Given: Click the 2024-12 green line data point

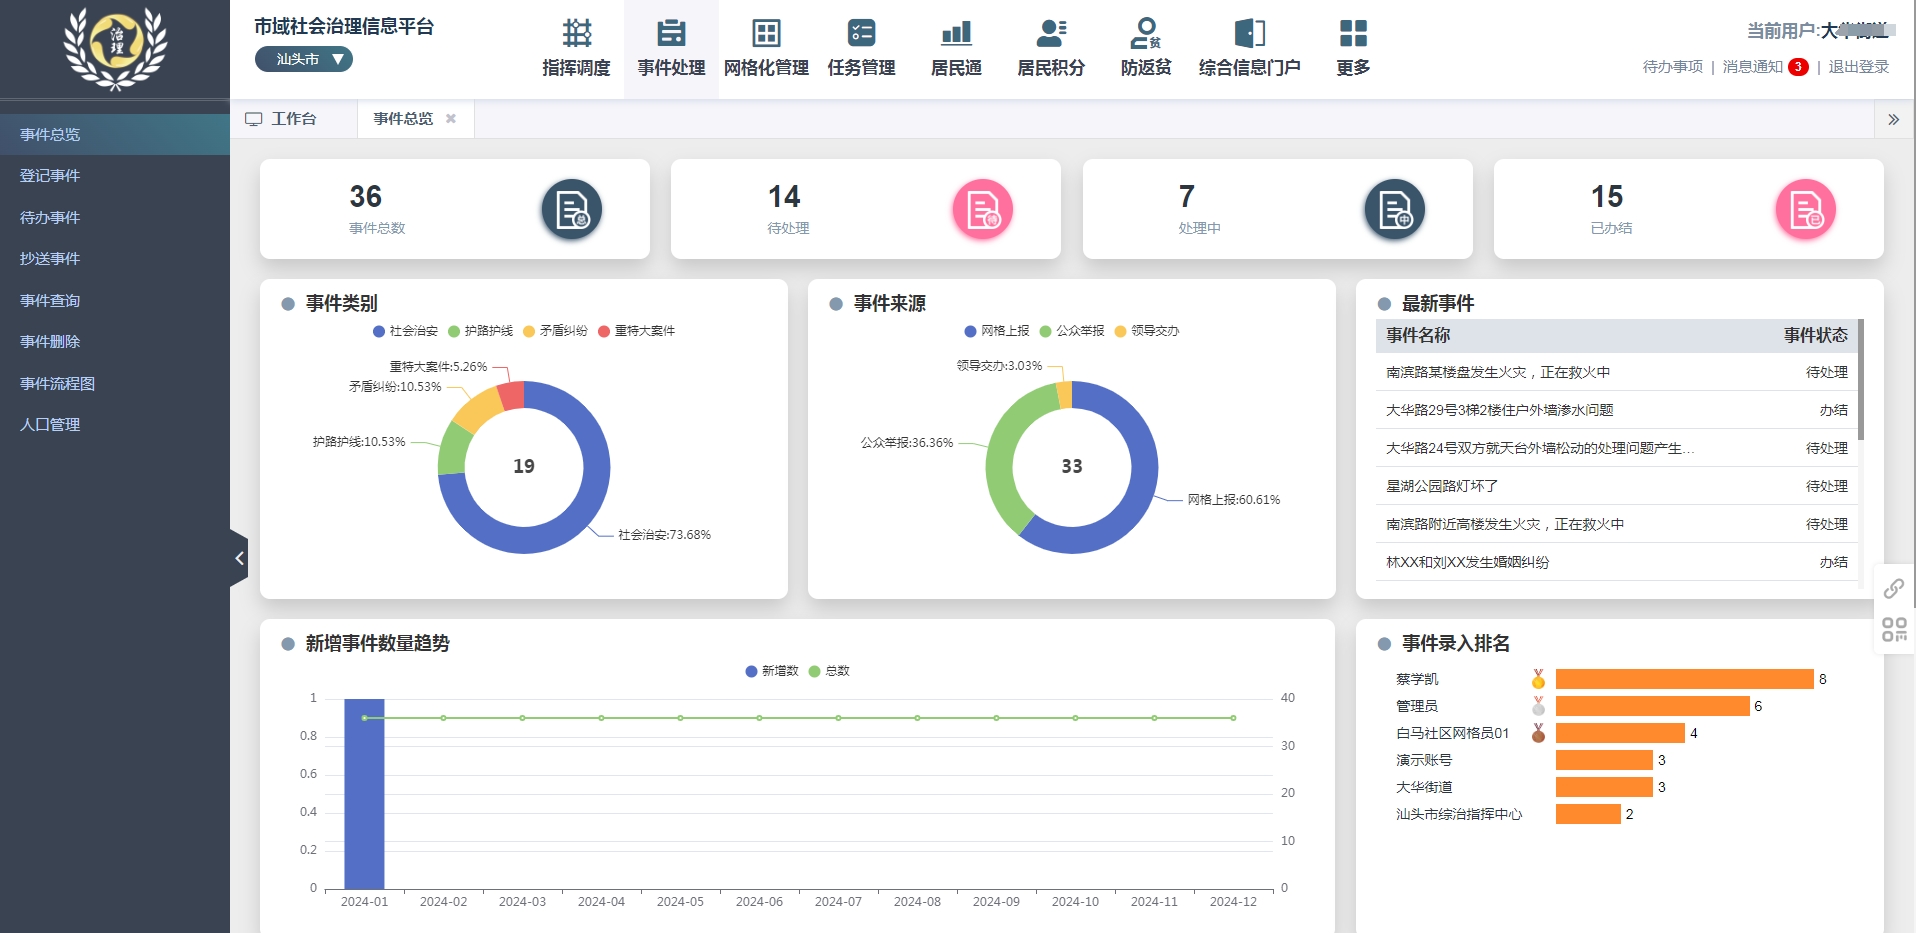Looking at the screenshot, I should coord(1233,718).
